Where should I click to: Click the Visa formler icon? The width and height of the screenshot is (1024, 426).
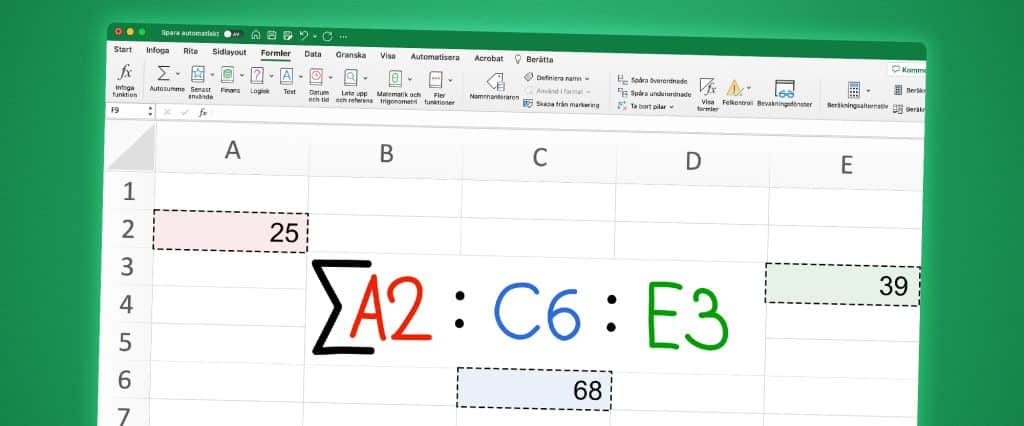[x=708, y=88]
